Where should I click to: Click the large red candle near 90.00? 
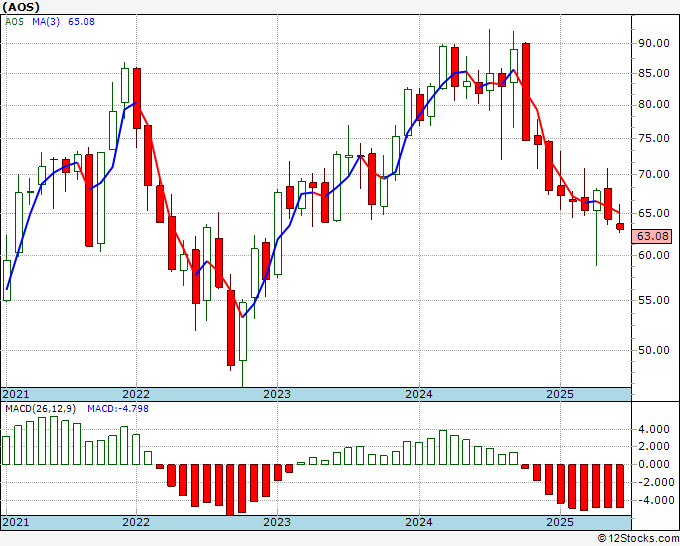pyautogui.click(x=526, y=92)
